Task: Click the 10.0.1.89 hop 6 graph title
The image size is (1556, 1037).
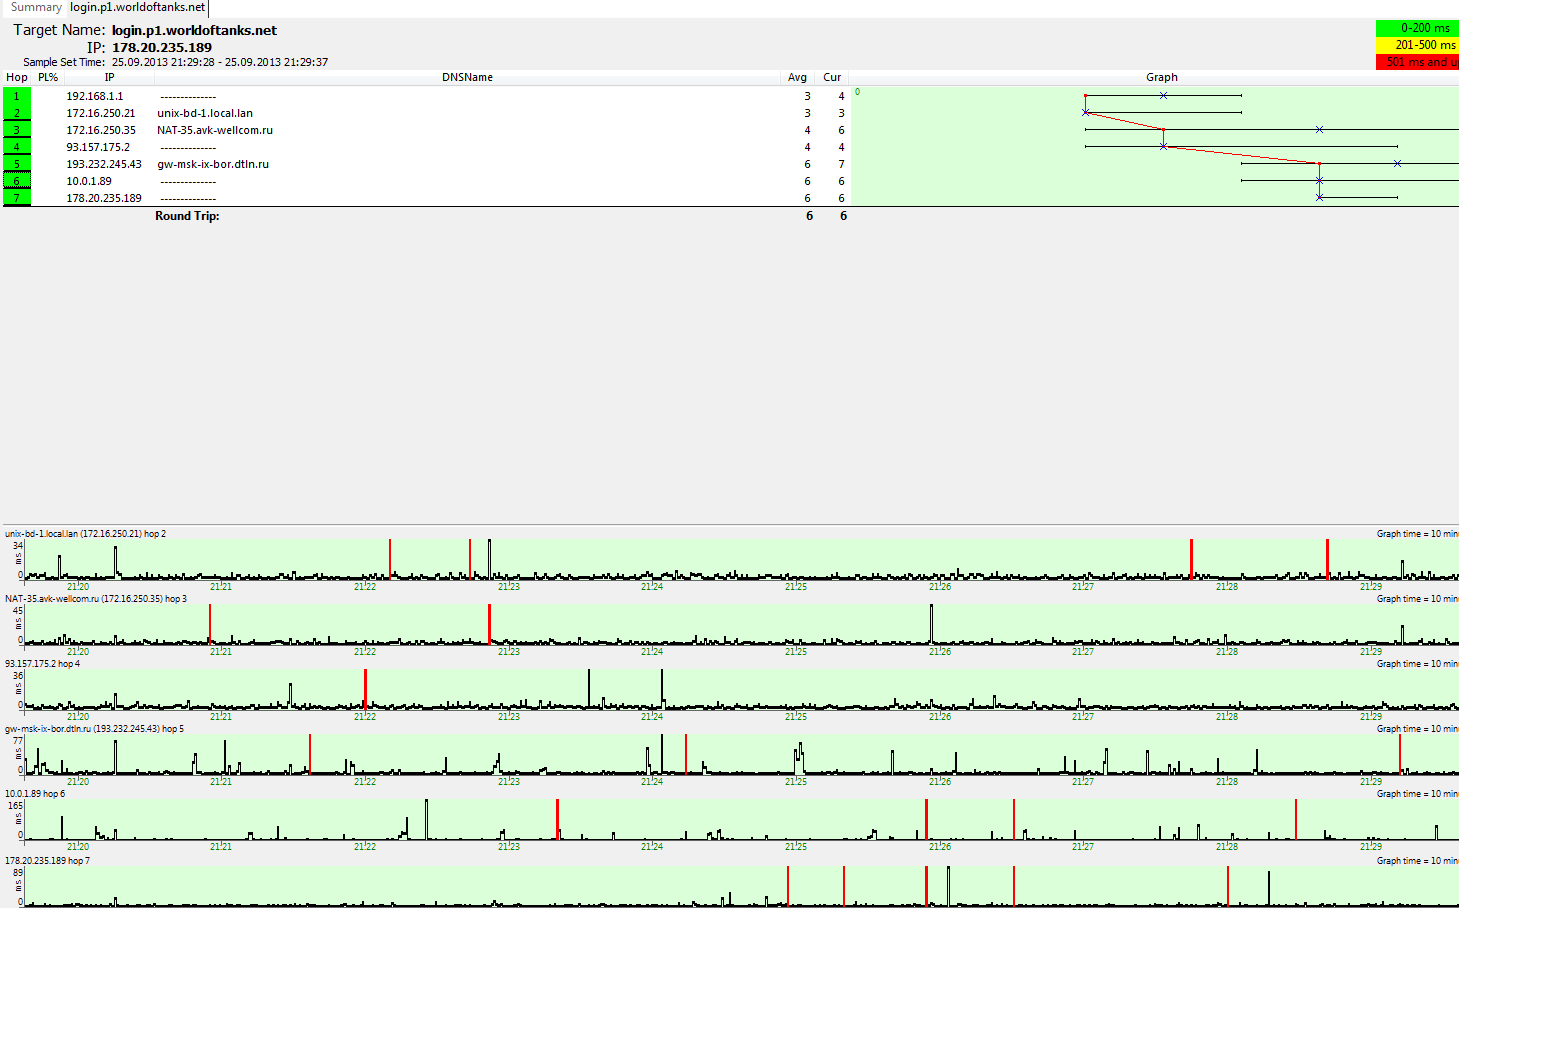Action: tap(35, 794)
